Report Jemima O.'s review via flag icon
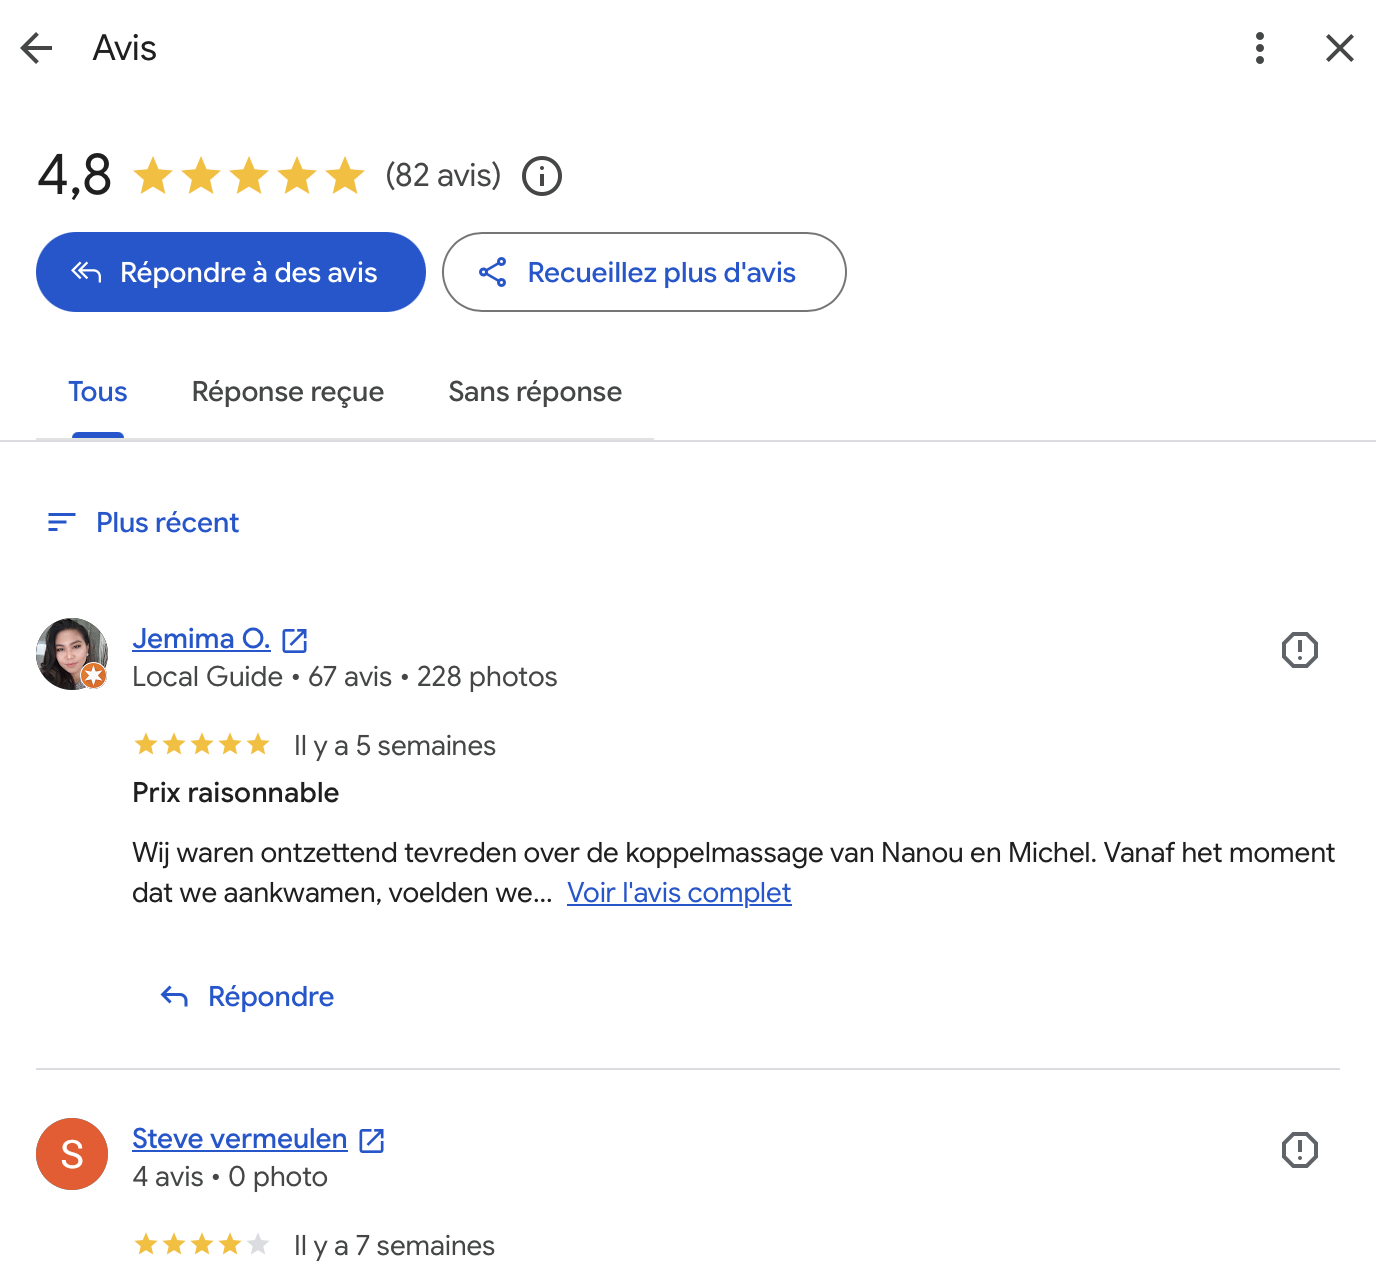Image resolution: width=1376 pixels, height=1268 pixels. pyautogui.click(x=1300, y=650)
